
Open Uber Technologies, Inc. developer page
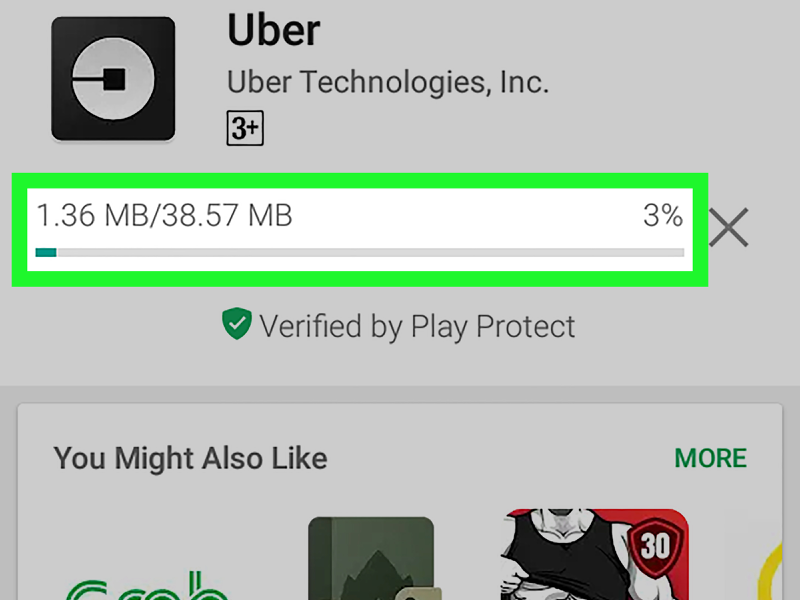pos(388,82)
